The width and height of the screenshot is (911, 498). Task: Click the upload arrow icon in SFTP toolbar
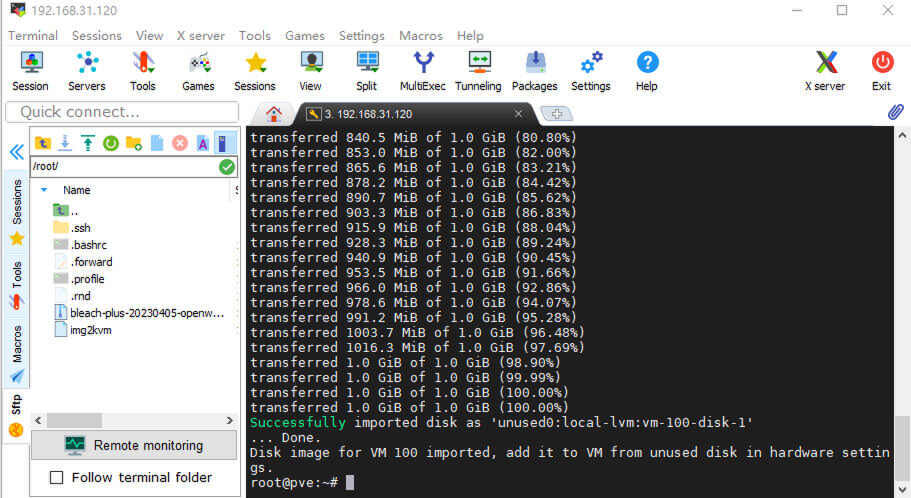tap(87, 143)
